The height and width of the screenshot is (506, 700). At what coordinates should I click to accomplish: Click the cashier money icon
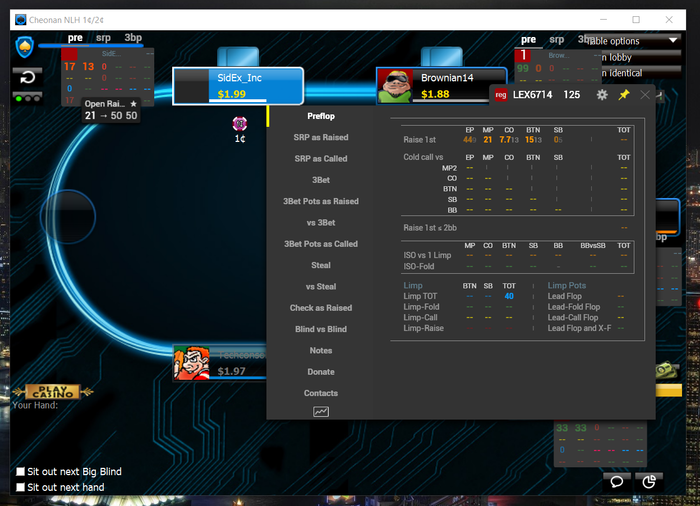(x=667, y=370)
